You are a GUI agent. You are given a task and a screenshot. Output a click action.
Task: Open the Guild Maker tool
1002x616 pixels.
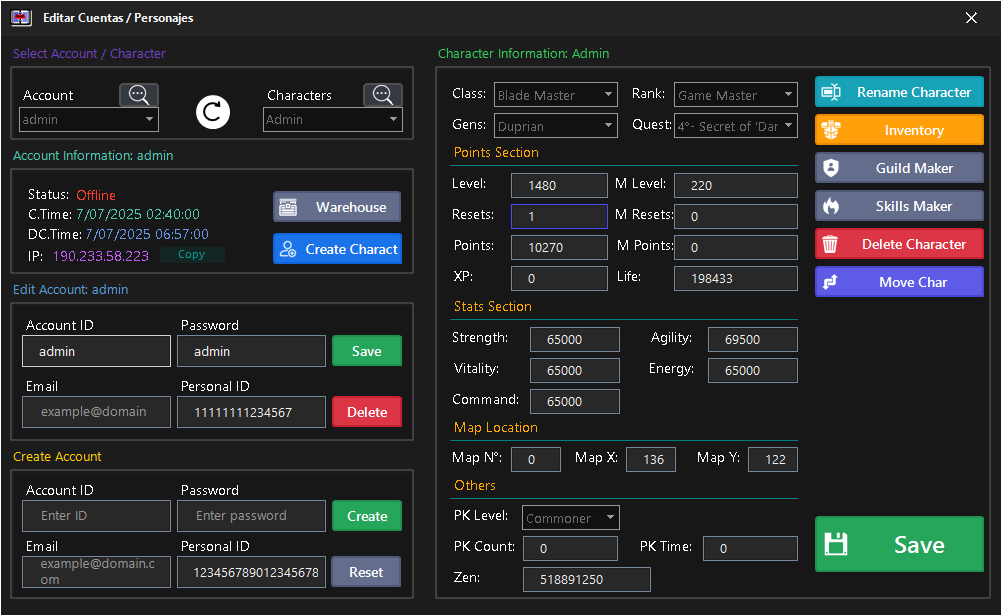click(899, 168)
